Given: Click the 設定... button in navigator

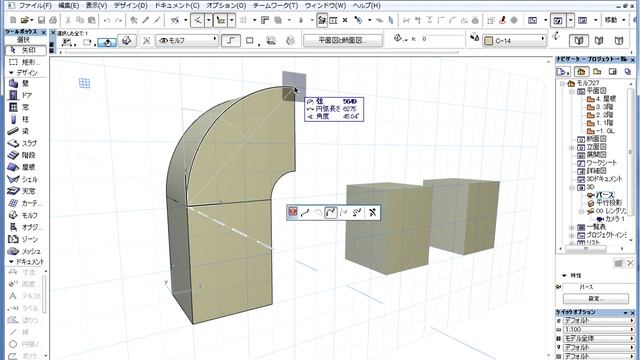Looking at the screenshot, I should click(x=596, y=299).
